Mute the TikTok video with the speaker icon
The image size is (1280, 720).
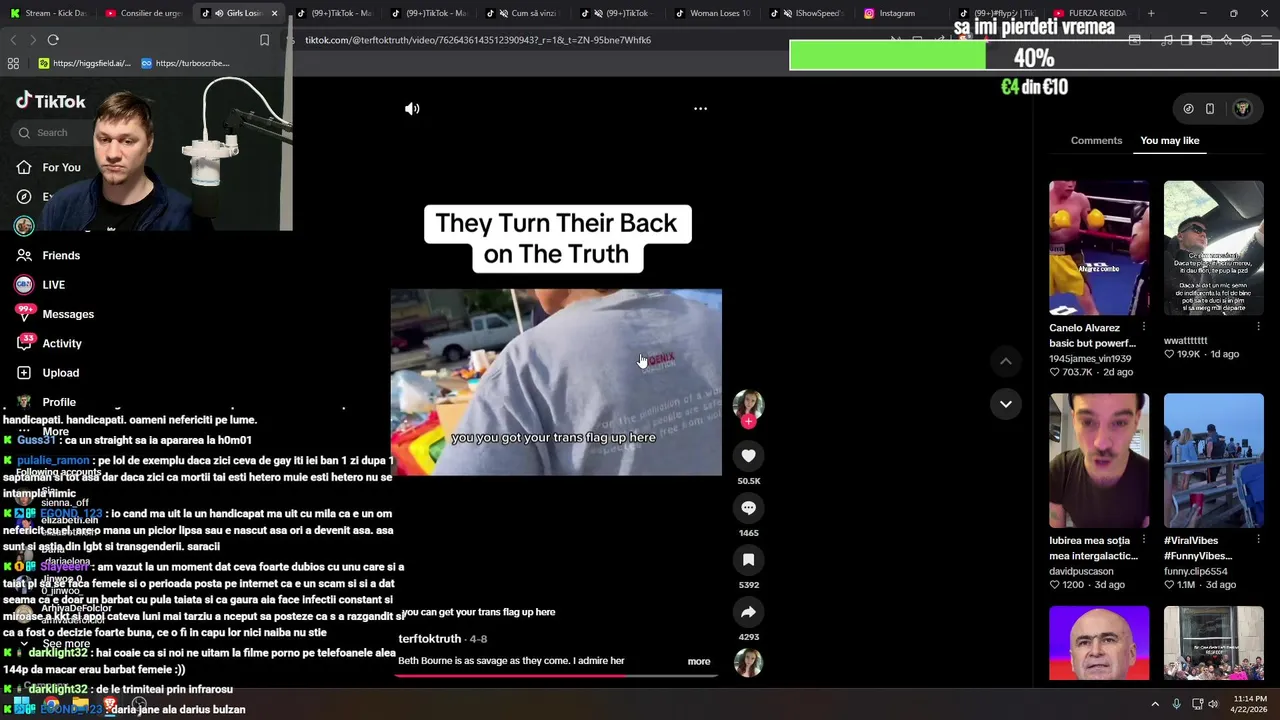tap(412, 109)
